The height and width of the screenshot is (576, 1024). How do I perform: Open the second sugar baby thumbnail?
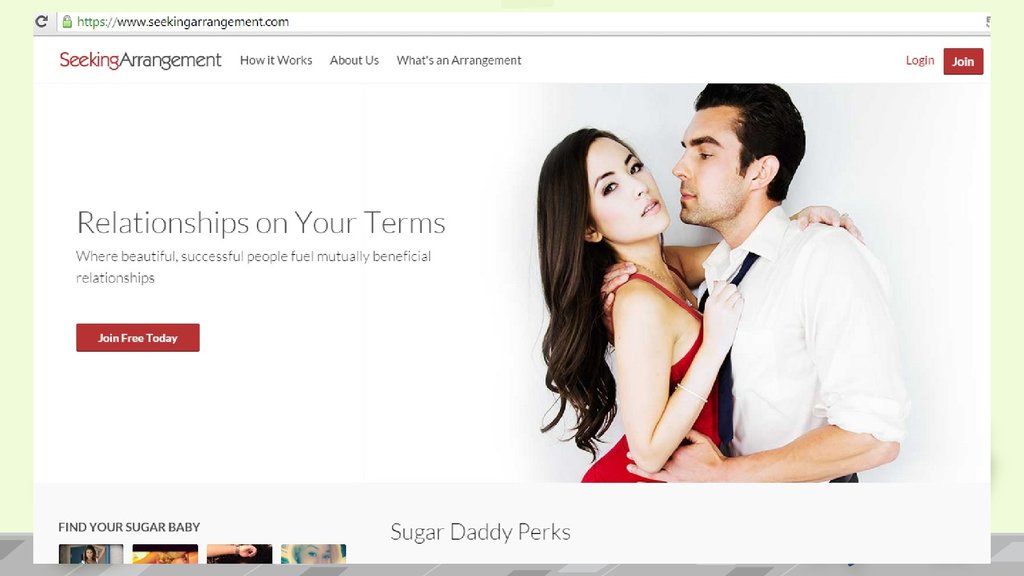coord(165,554)
